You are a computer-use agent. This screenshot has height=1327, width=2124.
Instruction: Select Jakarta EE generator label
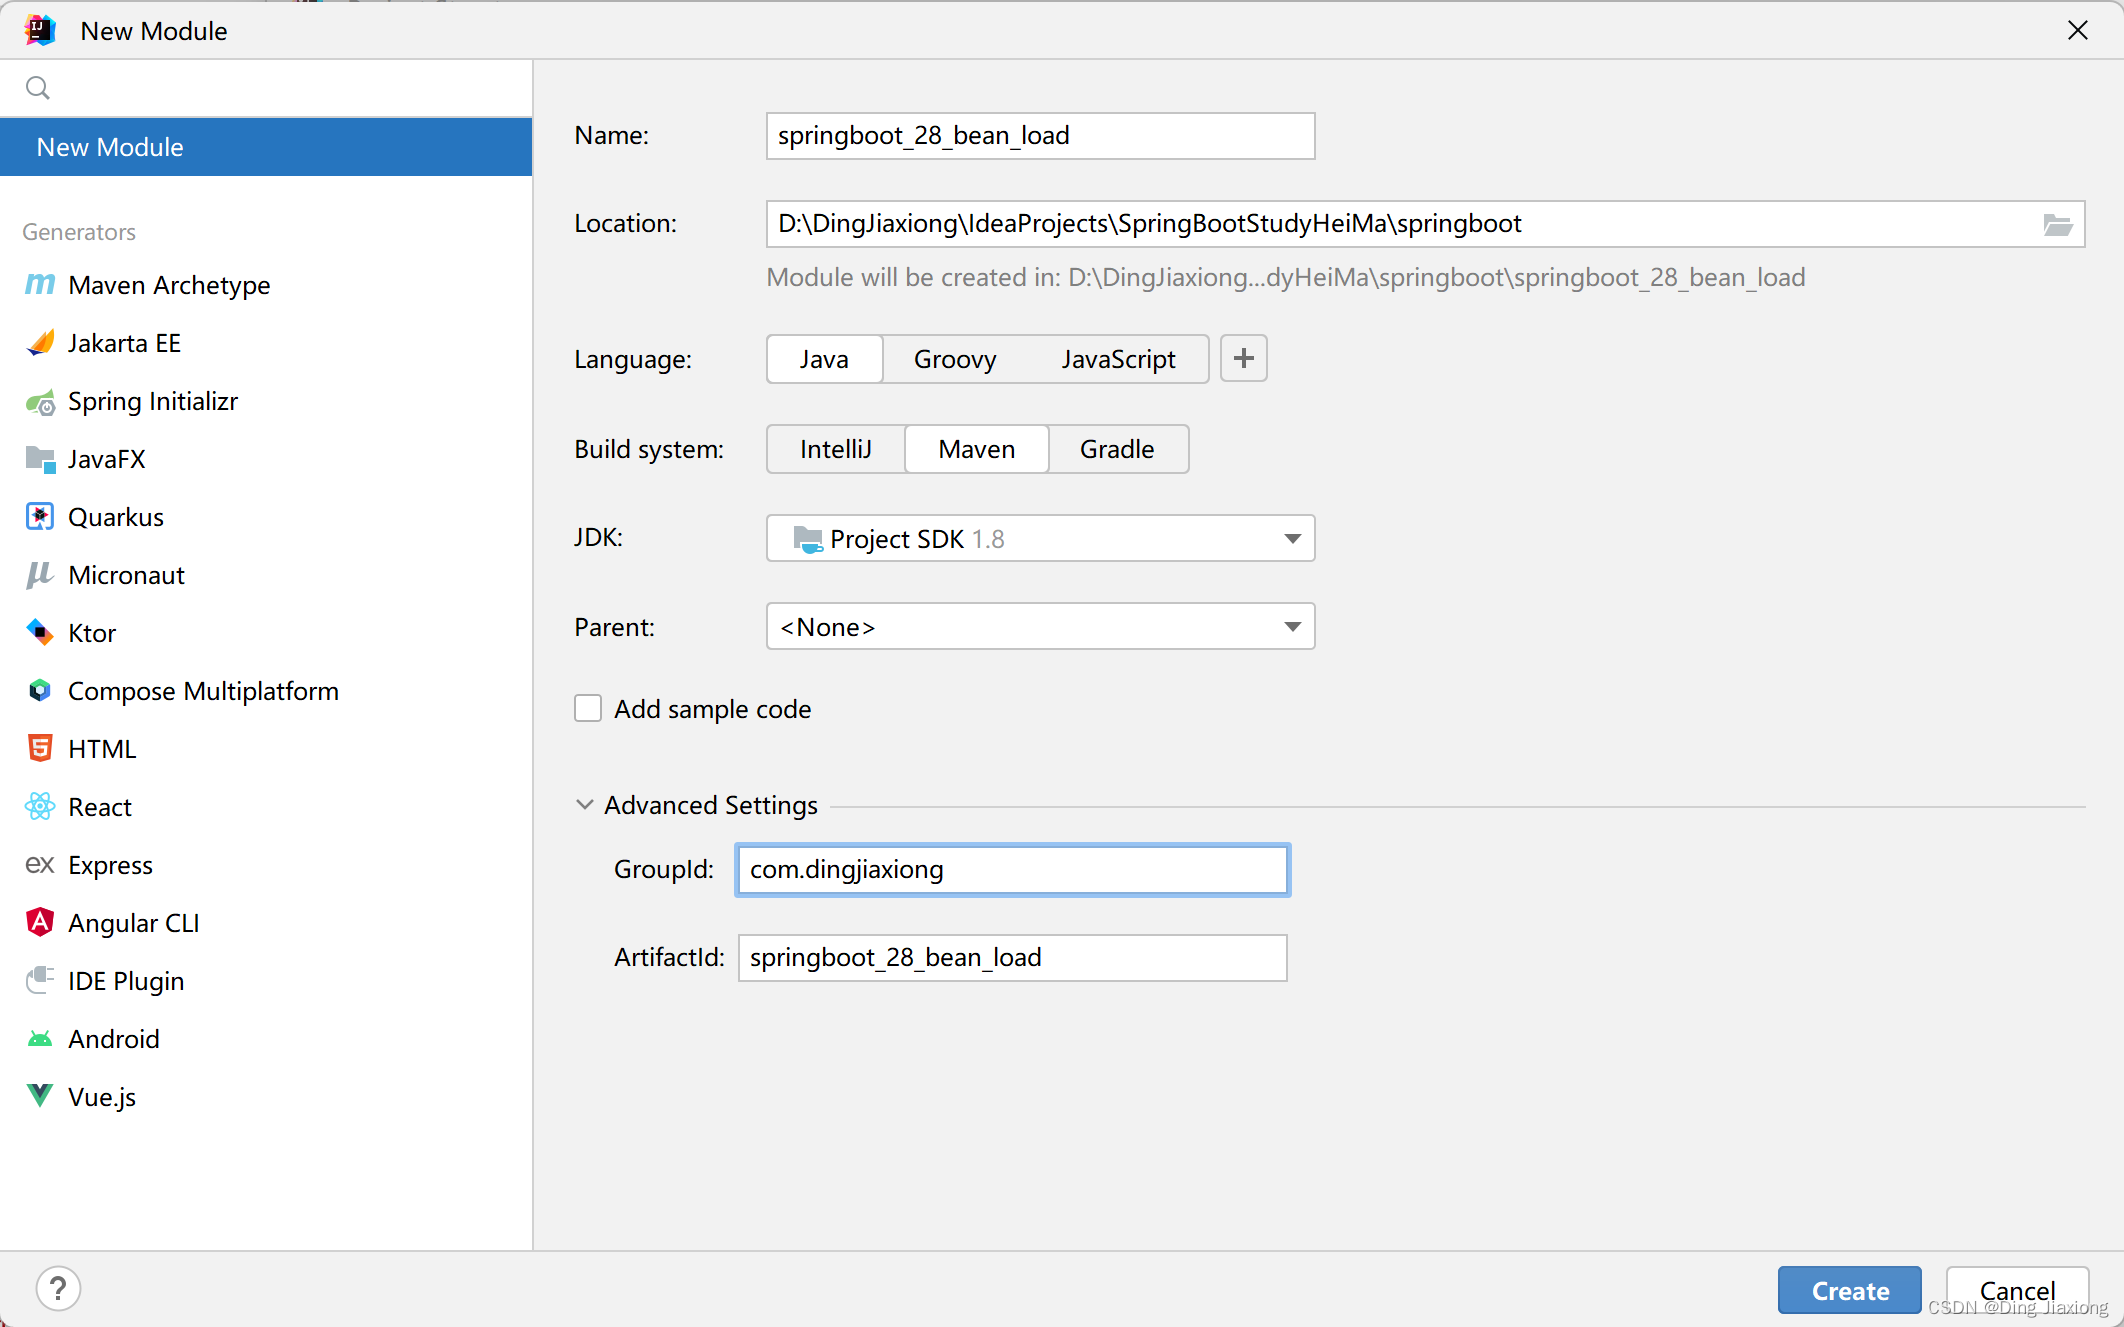pos(124,343)
